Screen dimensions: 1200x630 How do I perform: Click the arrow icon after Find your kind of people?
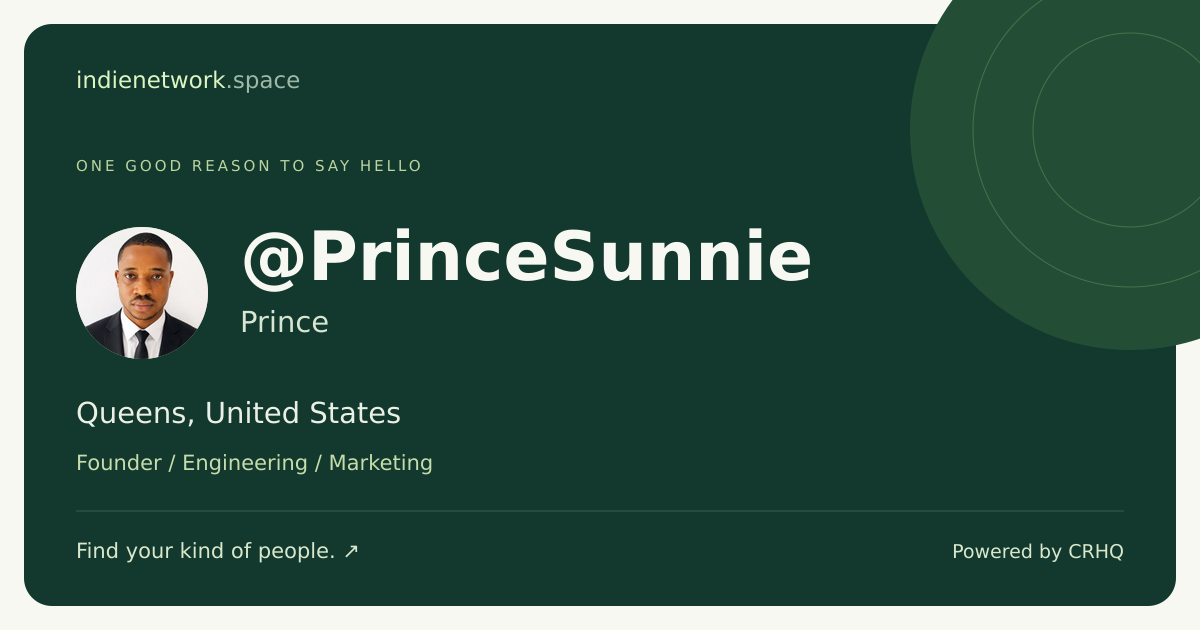click(351, 551)
